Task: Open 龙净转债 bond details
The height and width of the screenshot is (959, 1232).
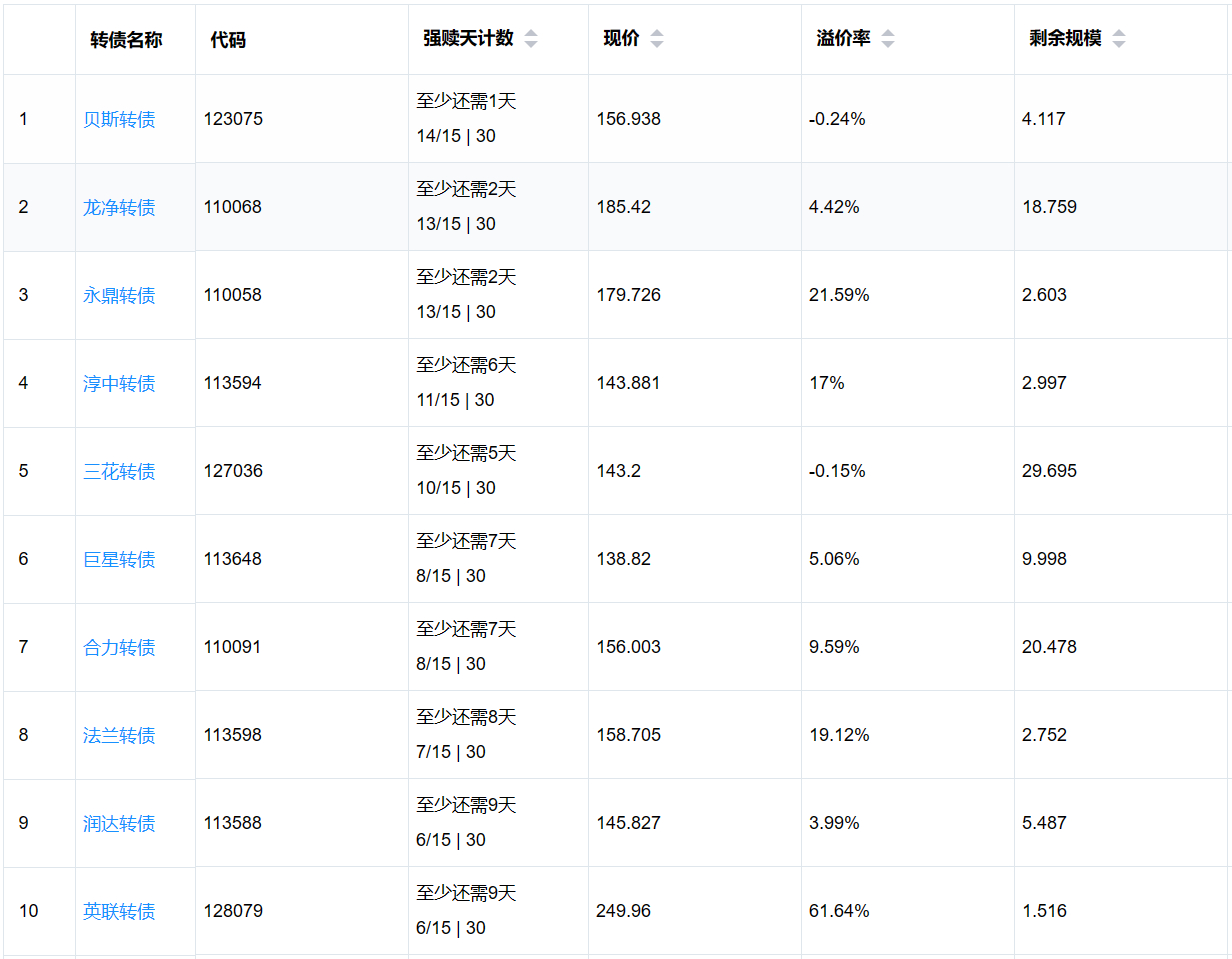Action: [119, 208]
